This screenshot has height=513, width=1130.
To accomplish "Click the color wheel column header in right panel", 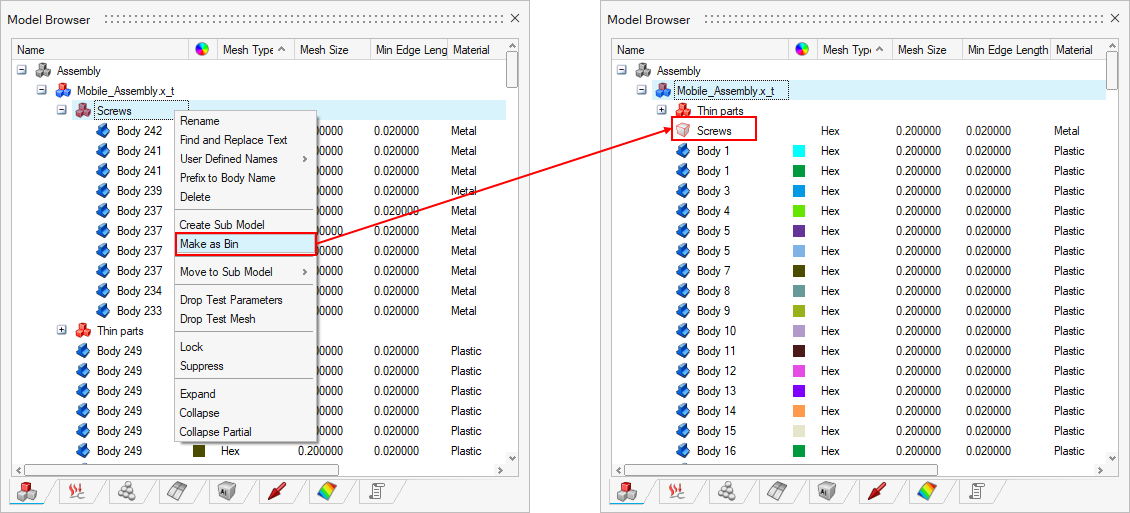I will click(801, 50).
